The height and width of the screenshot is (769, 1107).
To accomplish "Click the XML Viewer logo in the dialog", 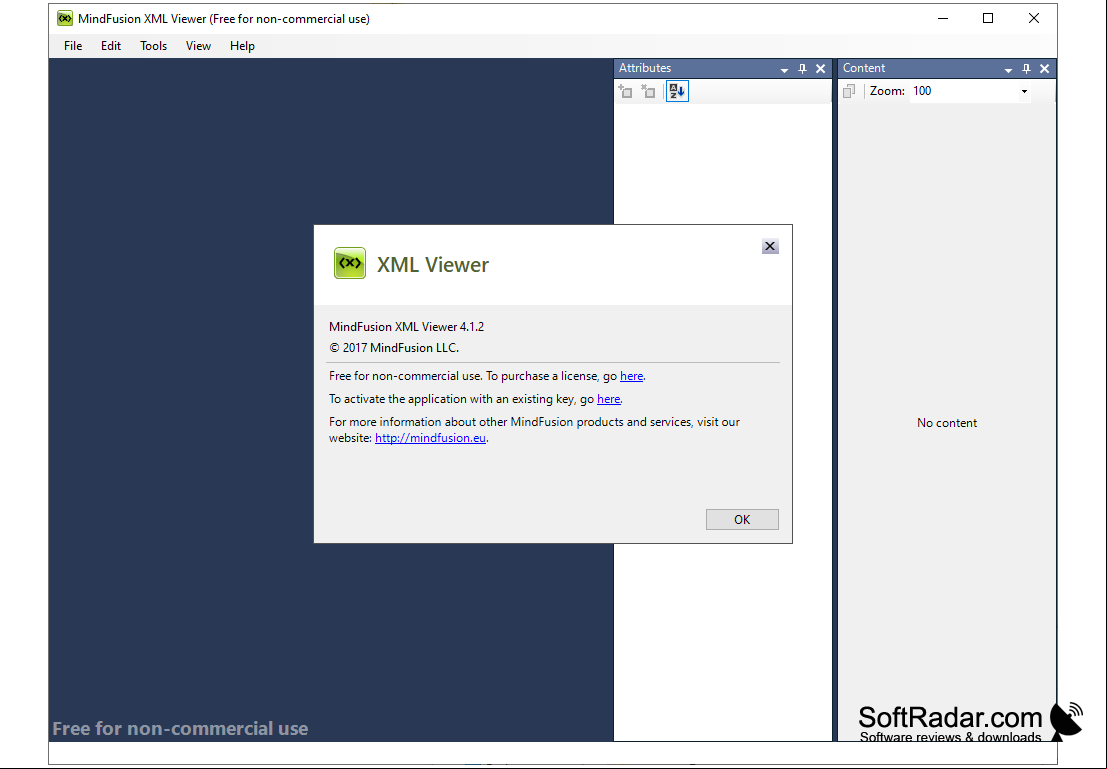I will point(349,263).
